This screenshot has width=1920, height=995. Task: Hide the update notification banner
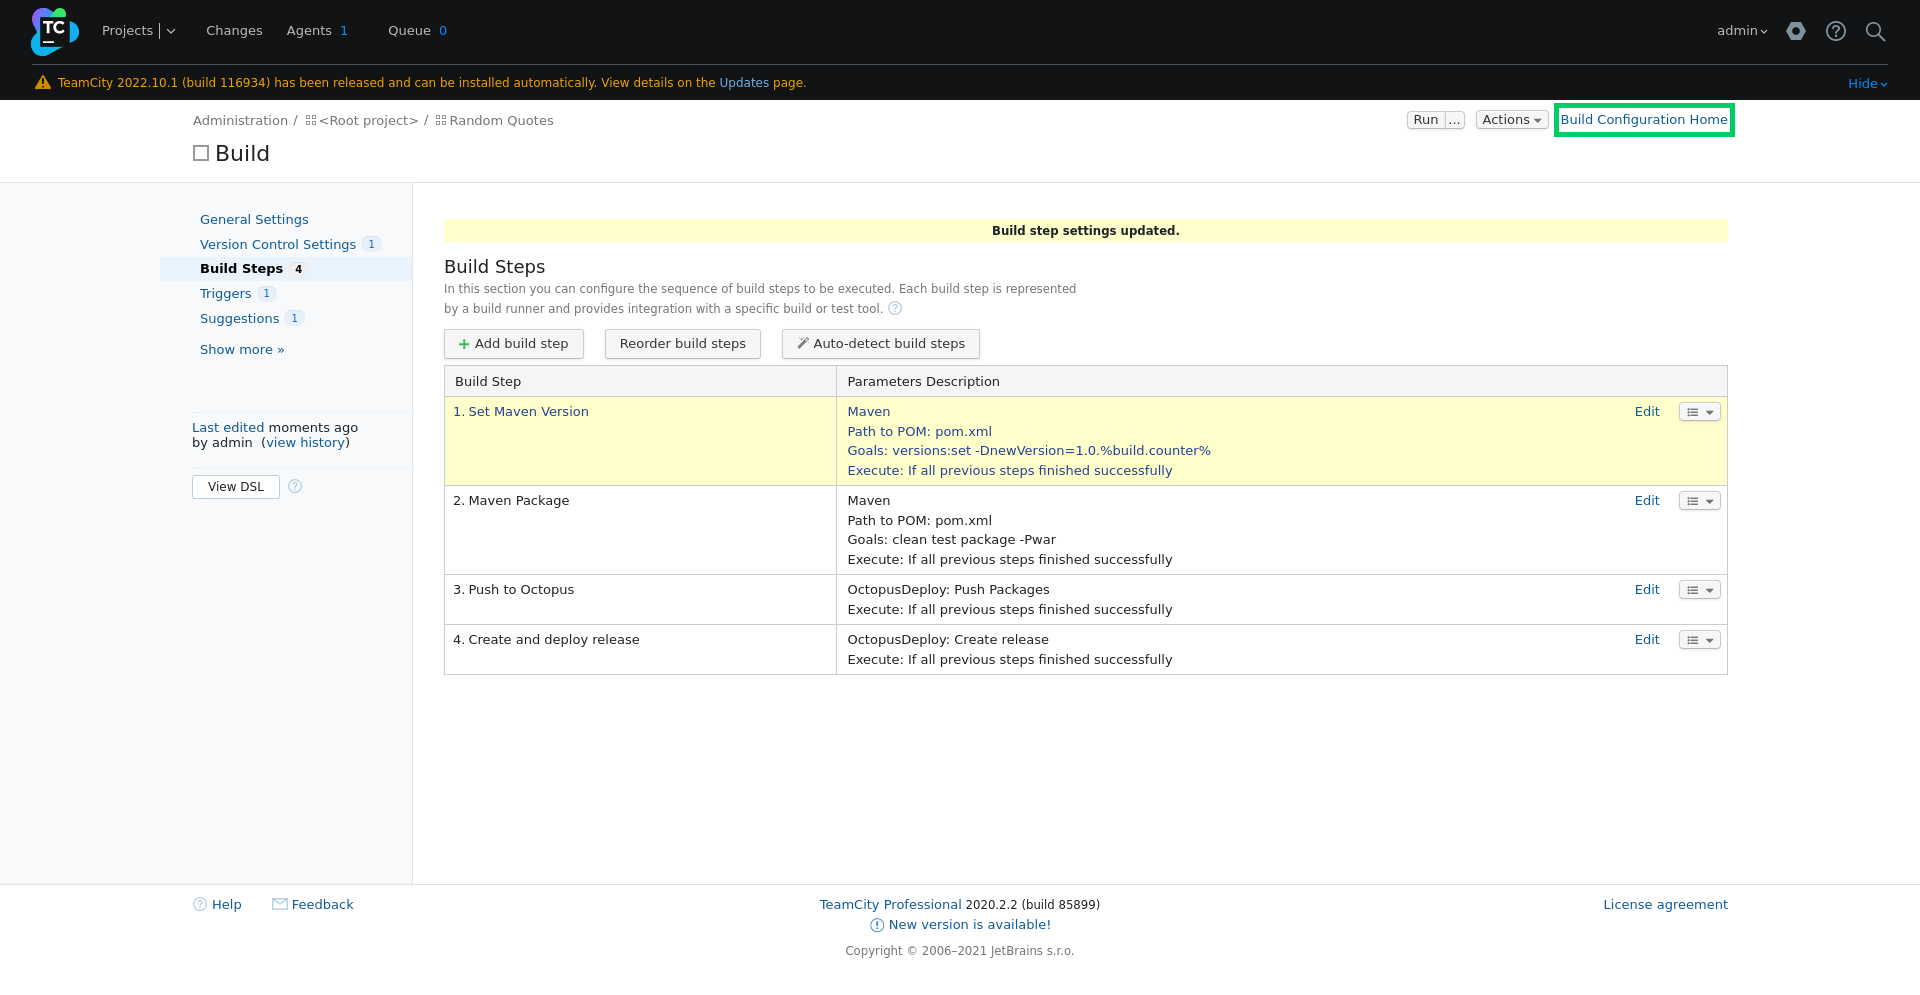click(x=1867, y=84)
